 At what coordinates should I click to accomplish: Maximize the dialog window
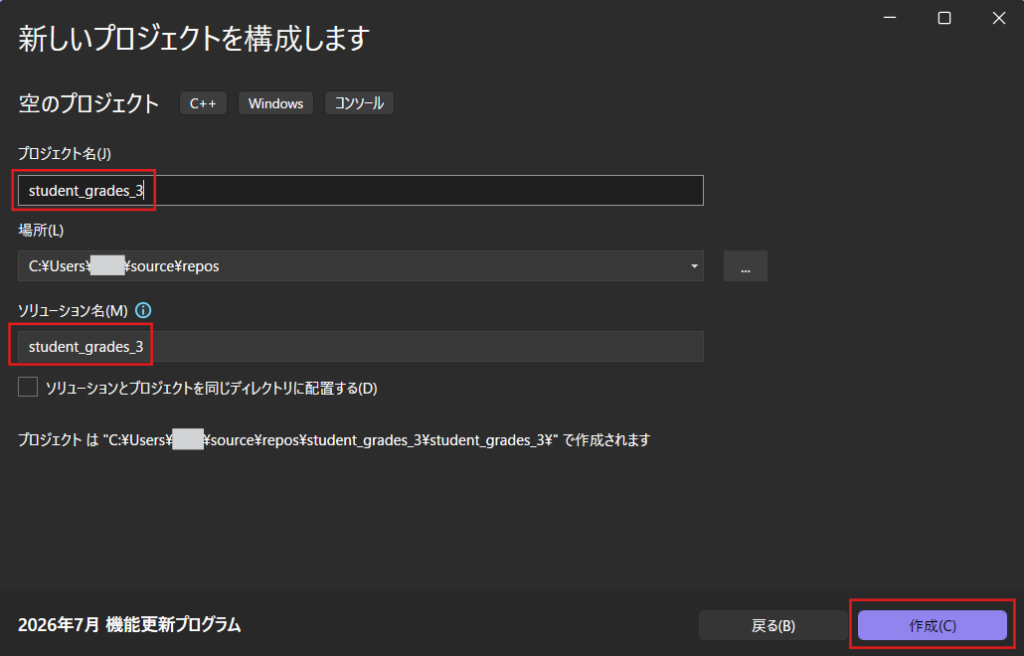coord(944,18)
